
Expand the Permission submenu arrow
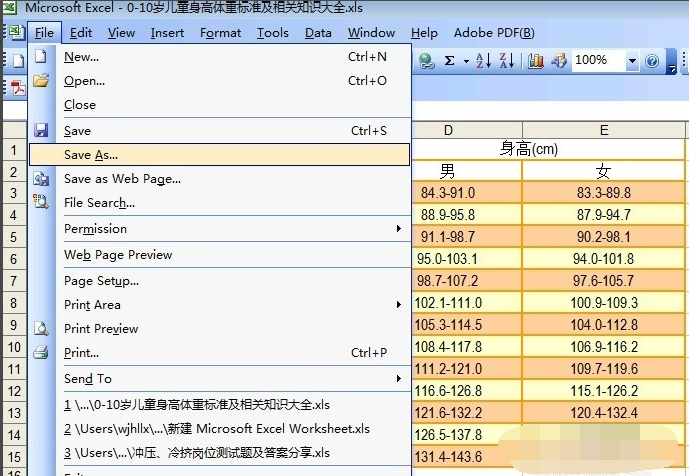click(x=399, y=228)
